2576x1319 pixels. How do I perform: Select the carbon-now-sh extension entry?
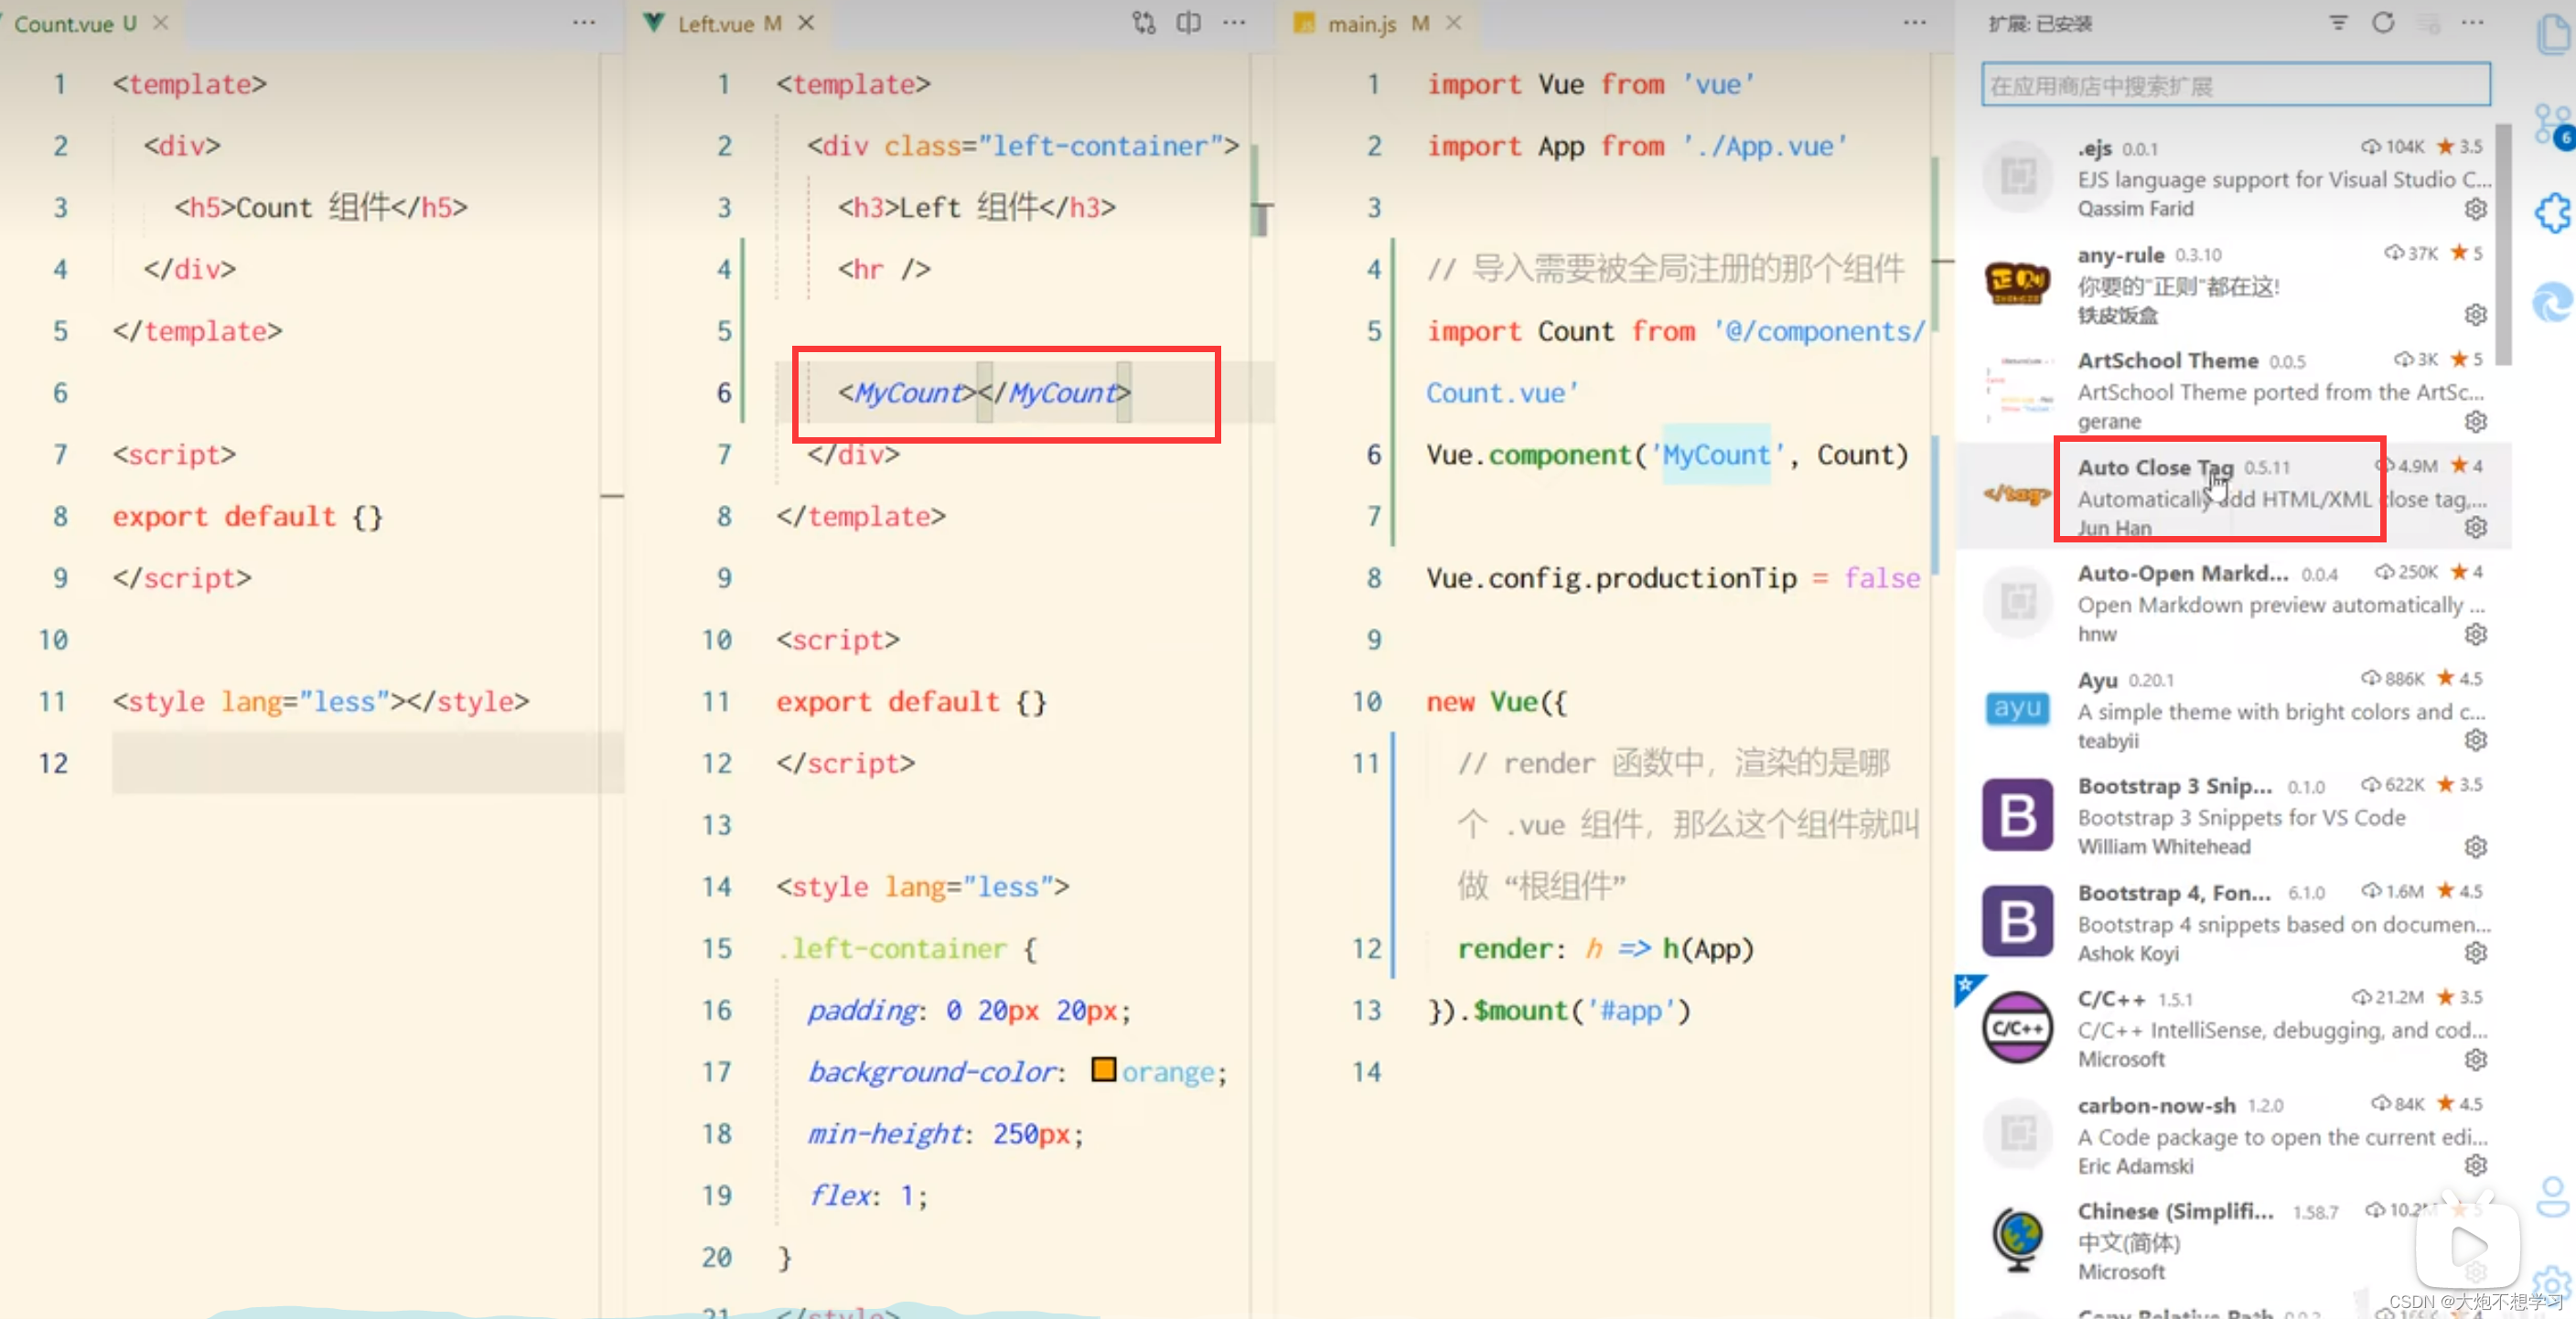pos(2234,1134)
